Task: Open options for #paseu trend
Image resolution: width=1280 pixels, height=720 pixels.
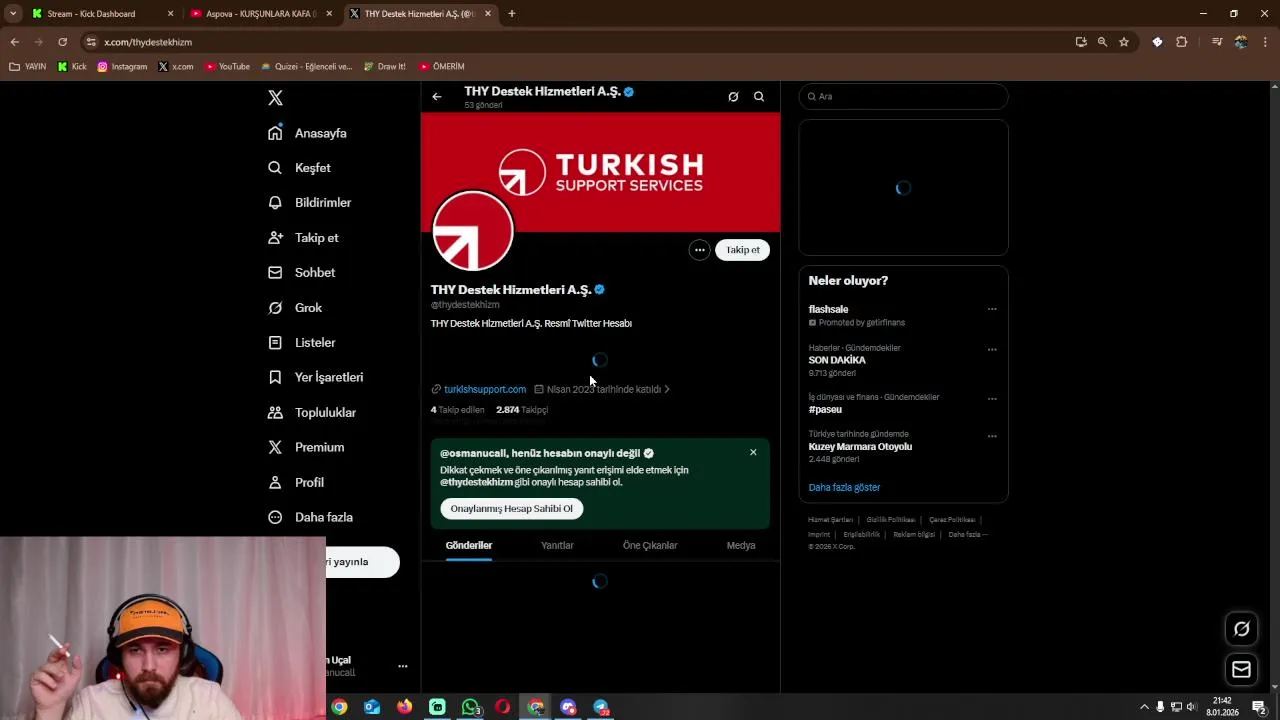Action: (992, 399)
